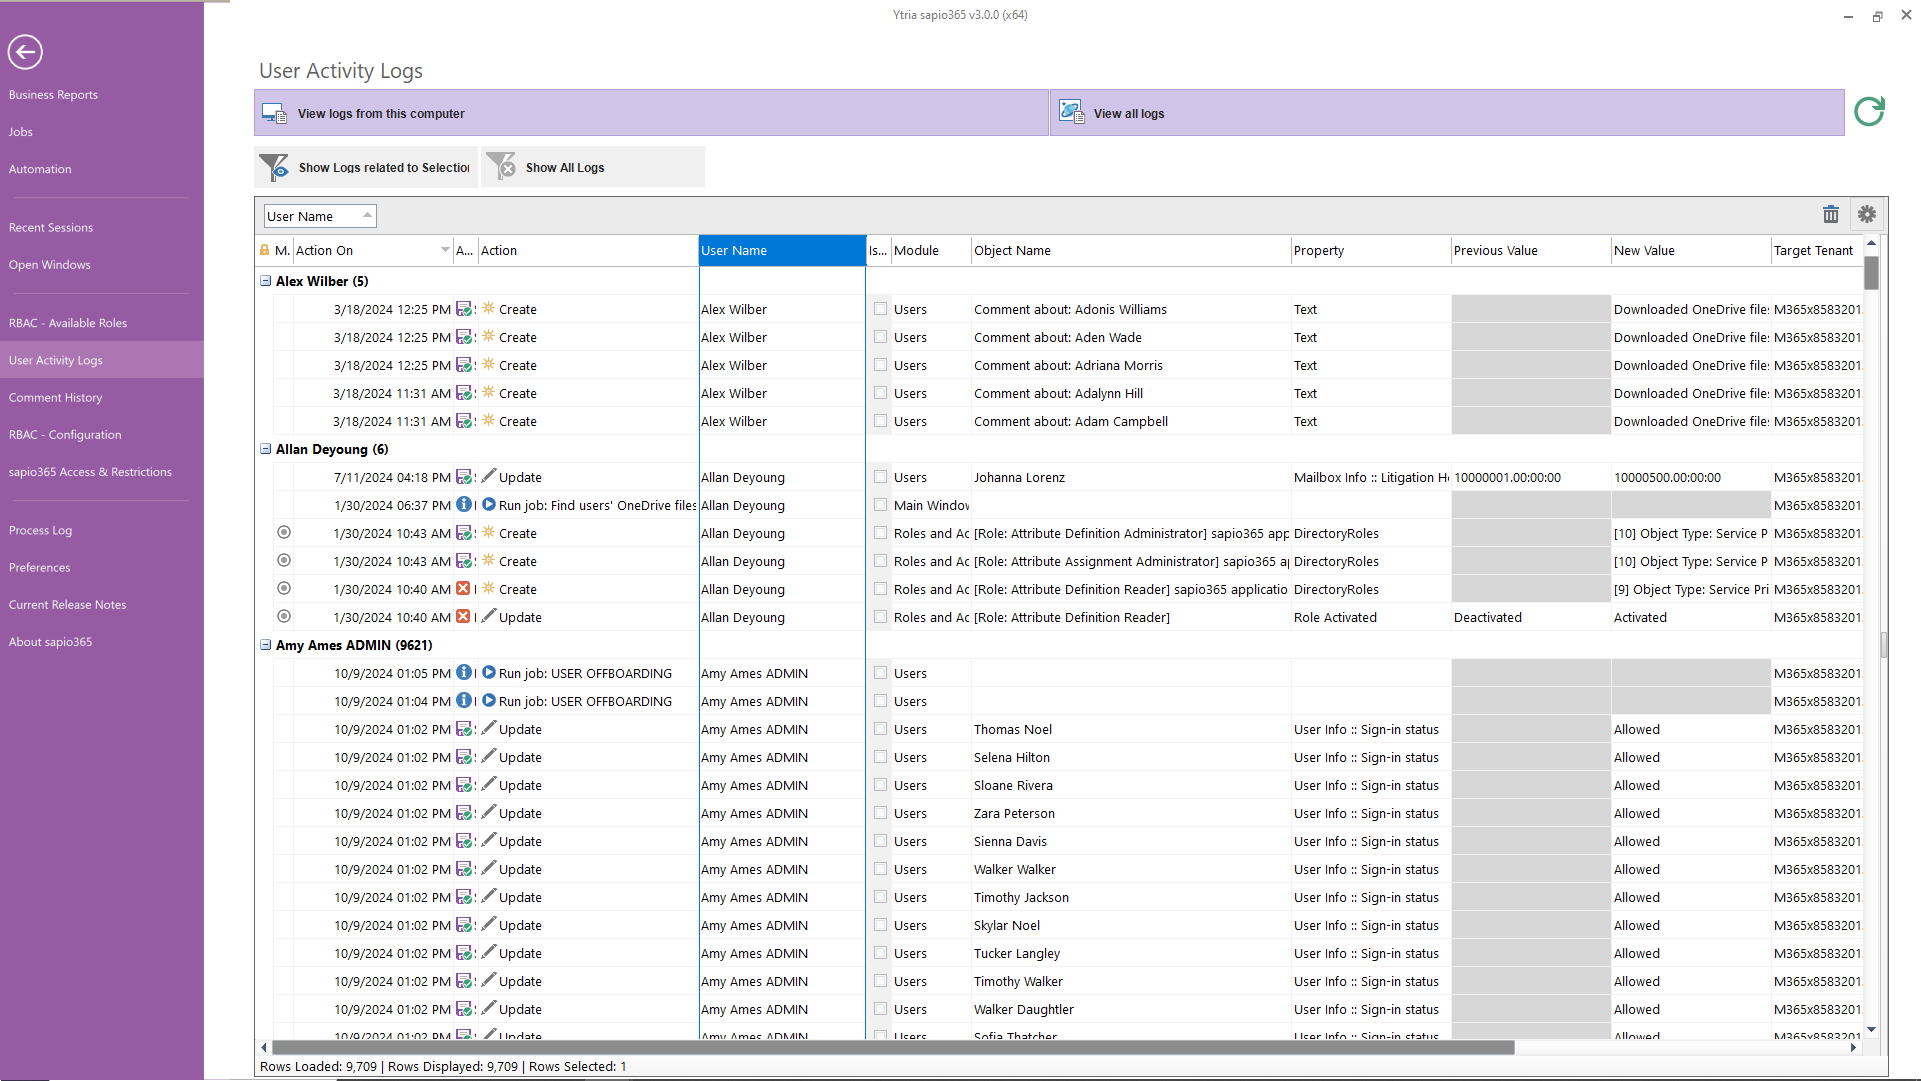Check the box for Thomas Noel row
Screen dimensions: 1921x1081
880,729
